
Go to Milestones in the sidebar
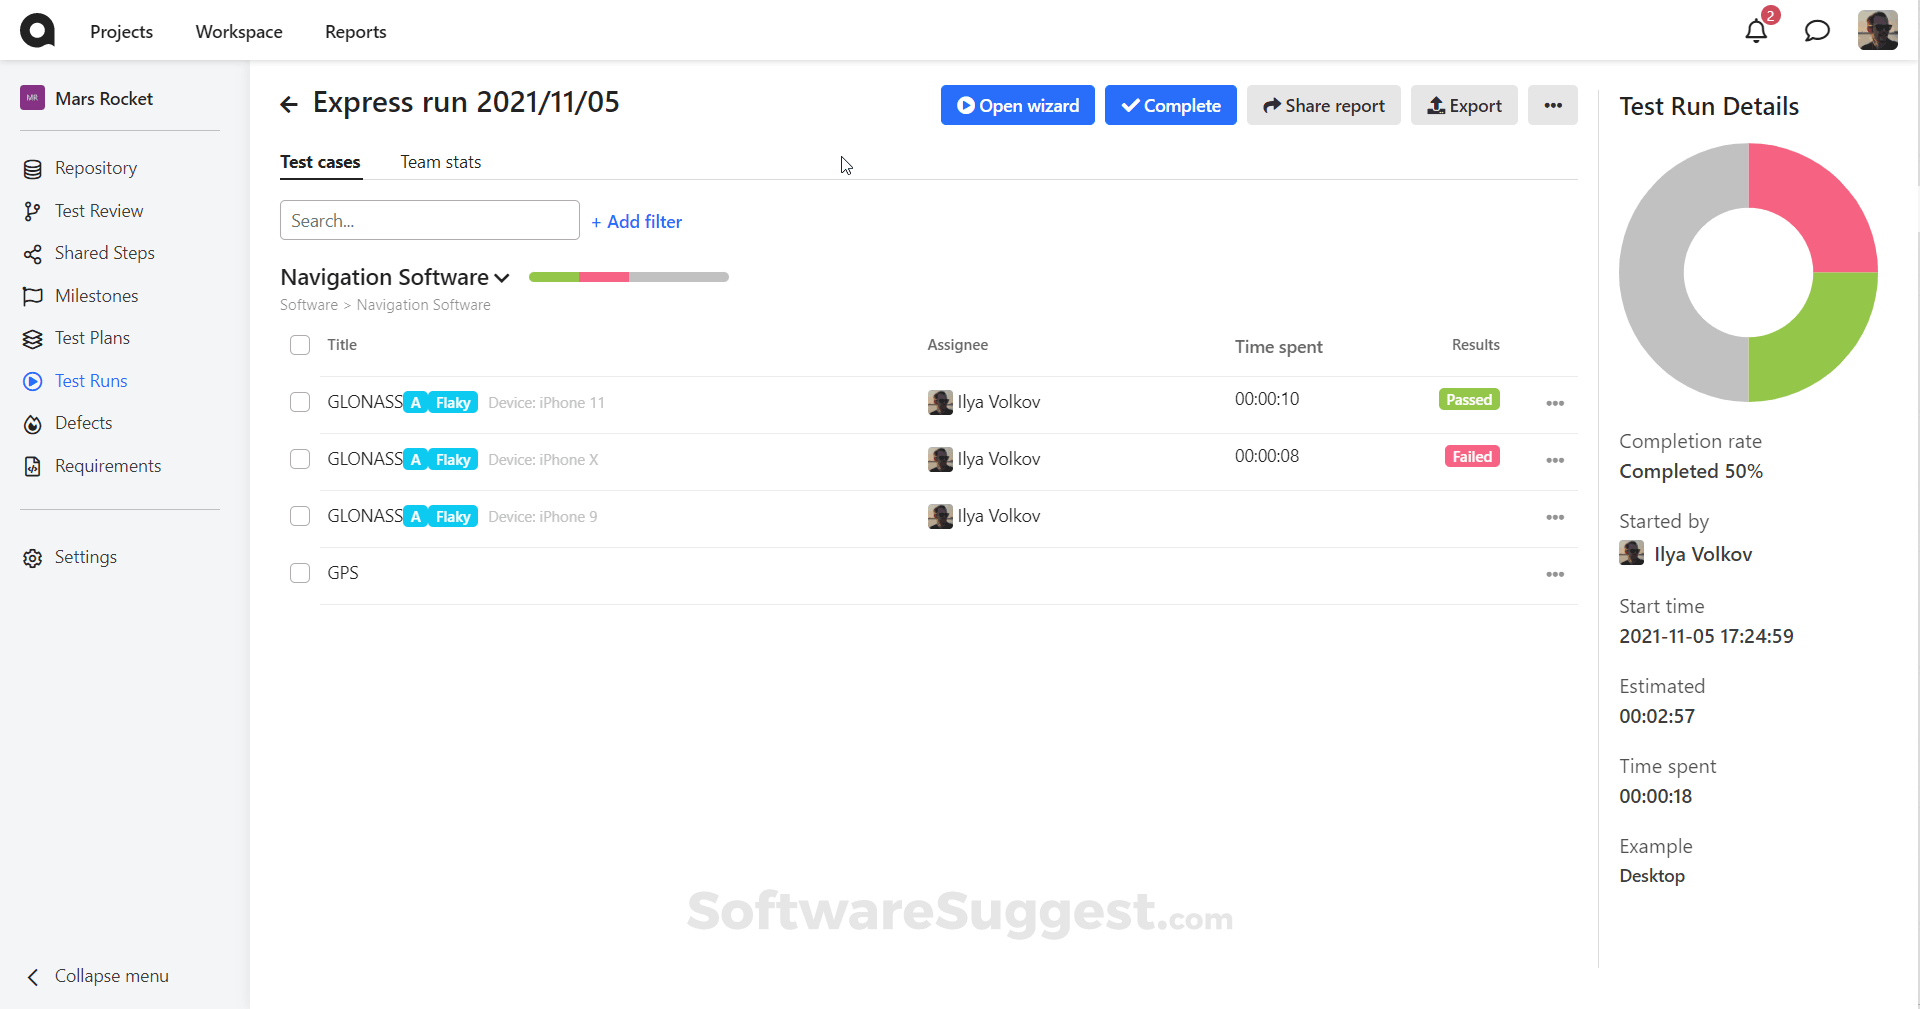95,295
